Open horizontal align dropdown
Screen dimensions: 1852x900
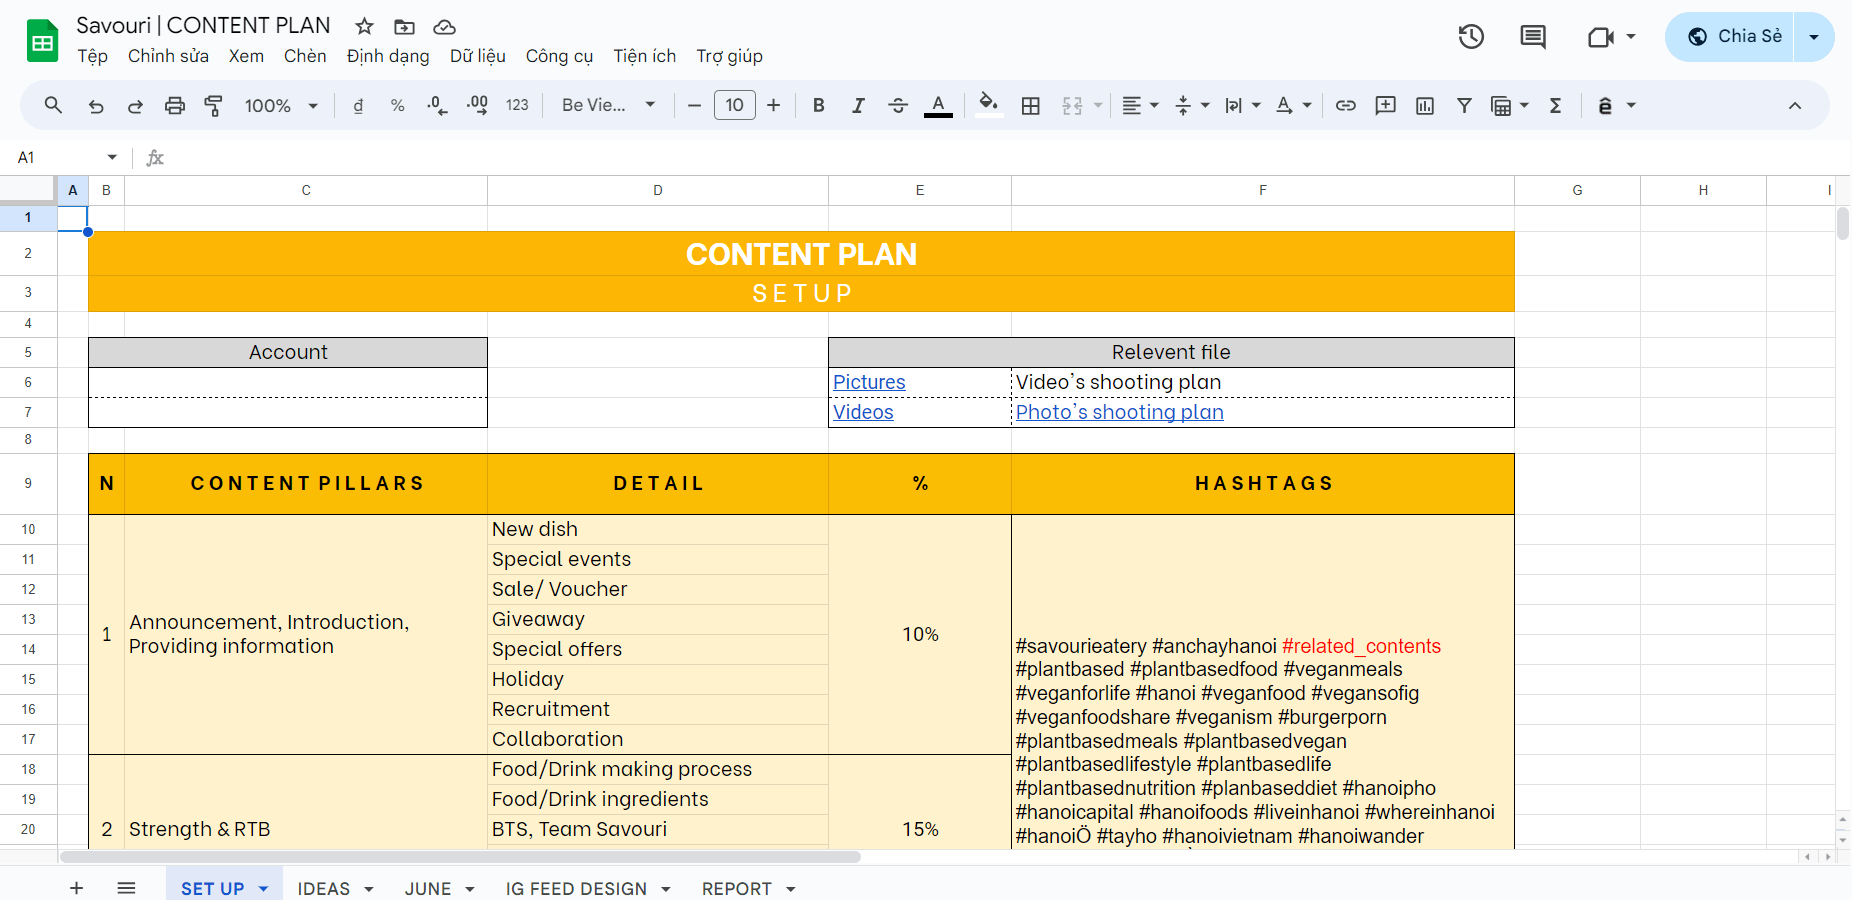tap(1140, 105)
